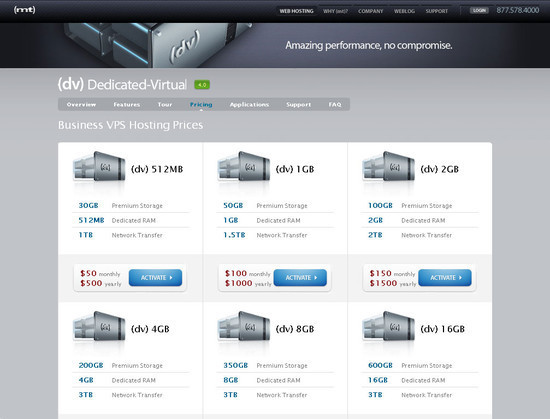
Task: Click the (mt) logo in header
Action: click(x=25, y=10)
